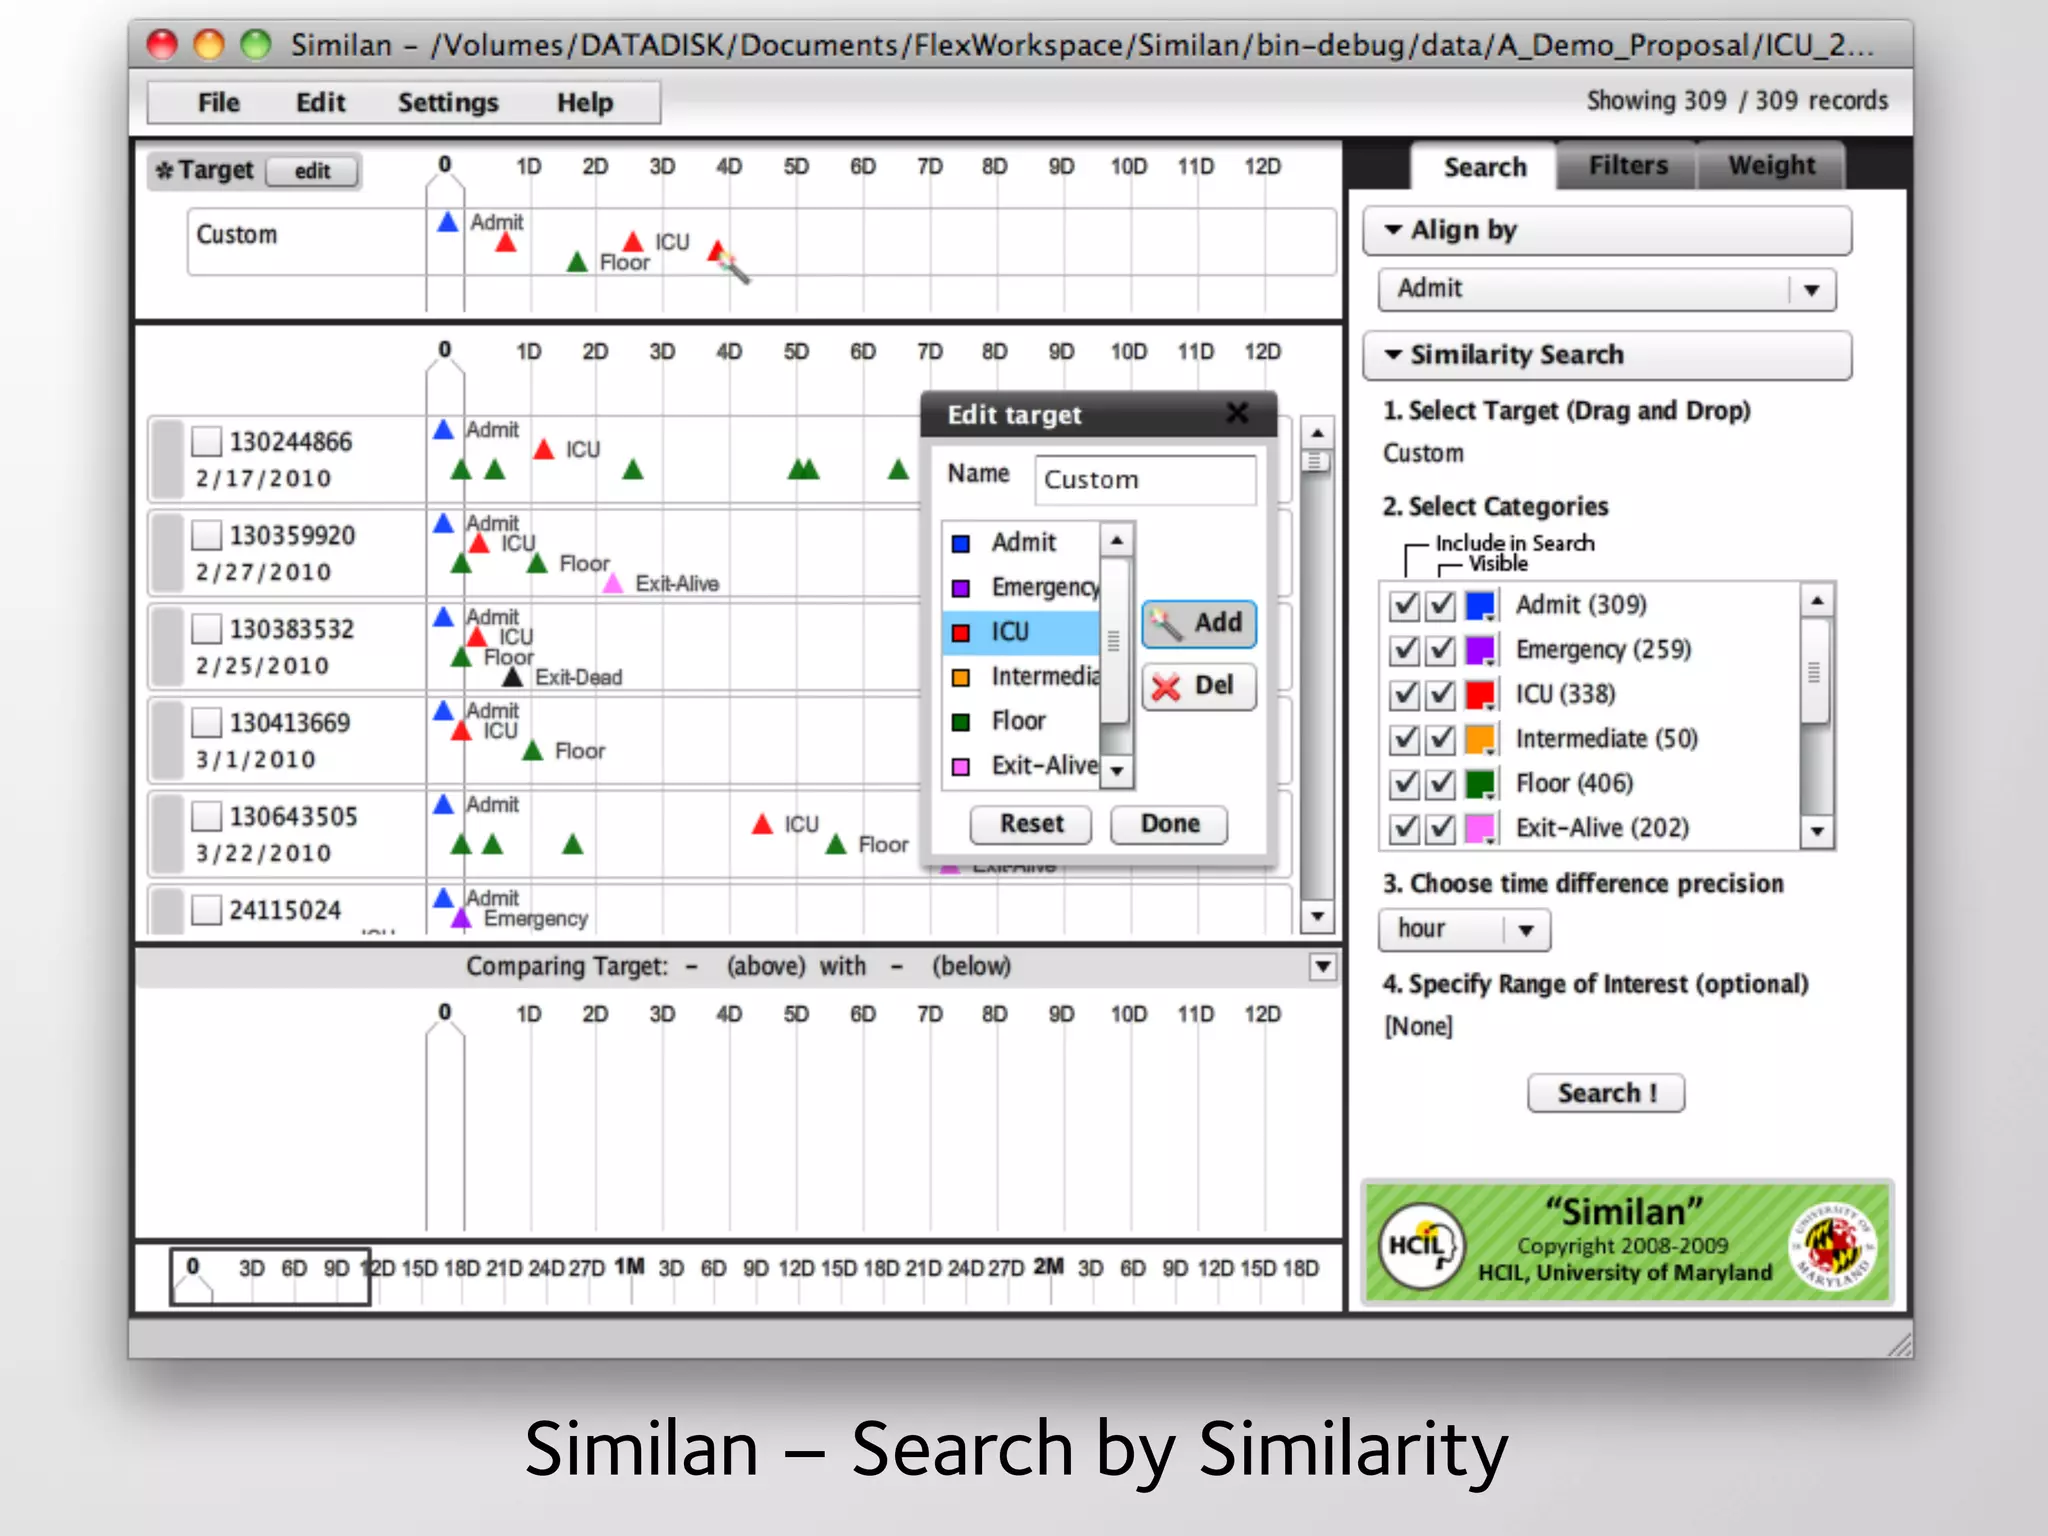This screenshot has width=2048, height=1536.
Task: Toggle checkbox for record 130359920
Action: point(206,535)
